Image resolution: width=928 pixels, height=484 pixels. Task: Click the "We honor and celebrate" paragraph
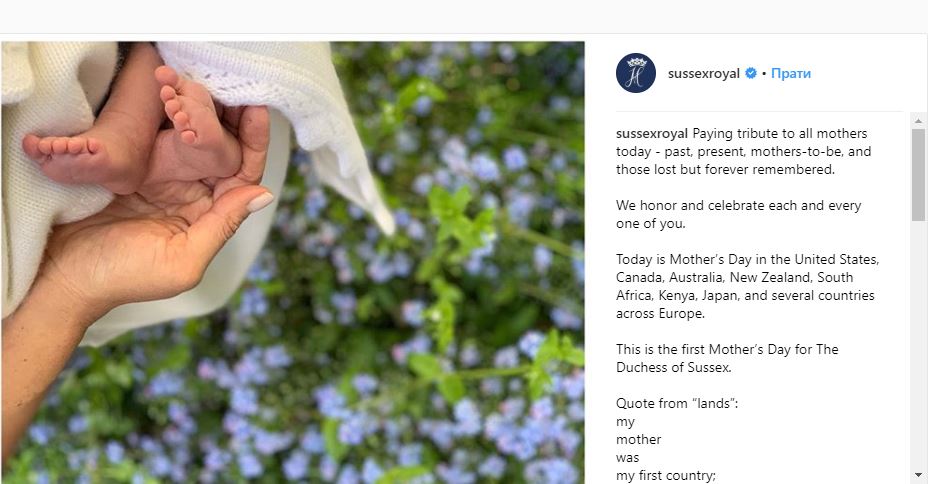739,214
